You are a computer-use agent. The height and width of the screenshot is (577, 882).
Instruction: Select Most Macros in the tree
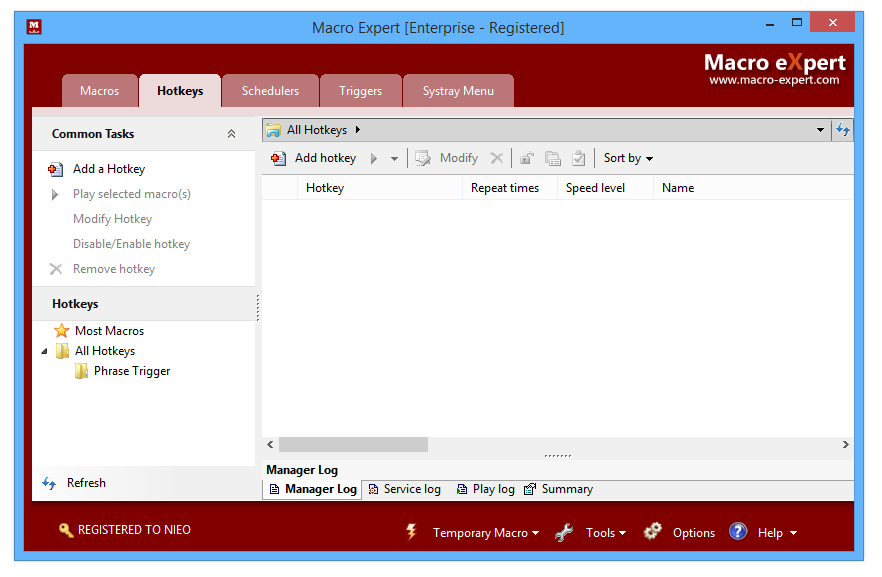[110, 331]
